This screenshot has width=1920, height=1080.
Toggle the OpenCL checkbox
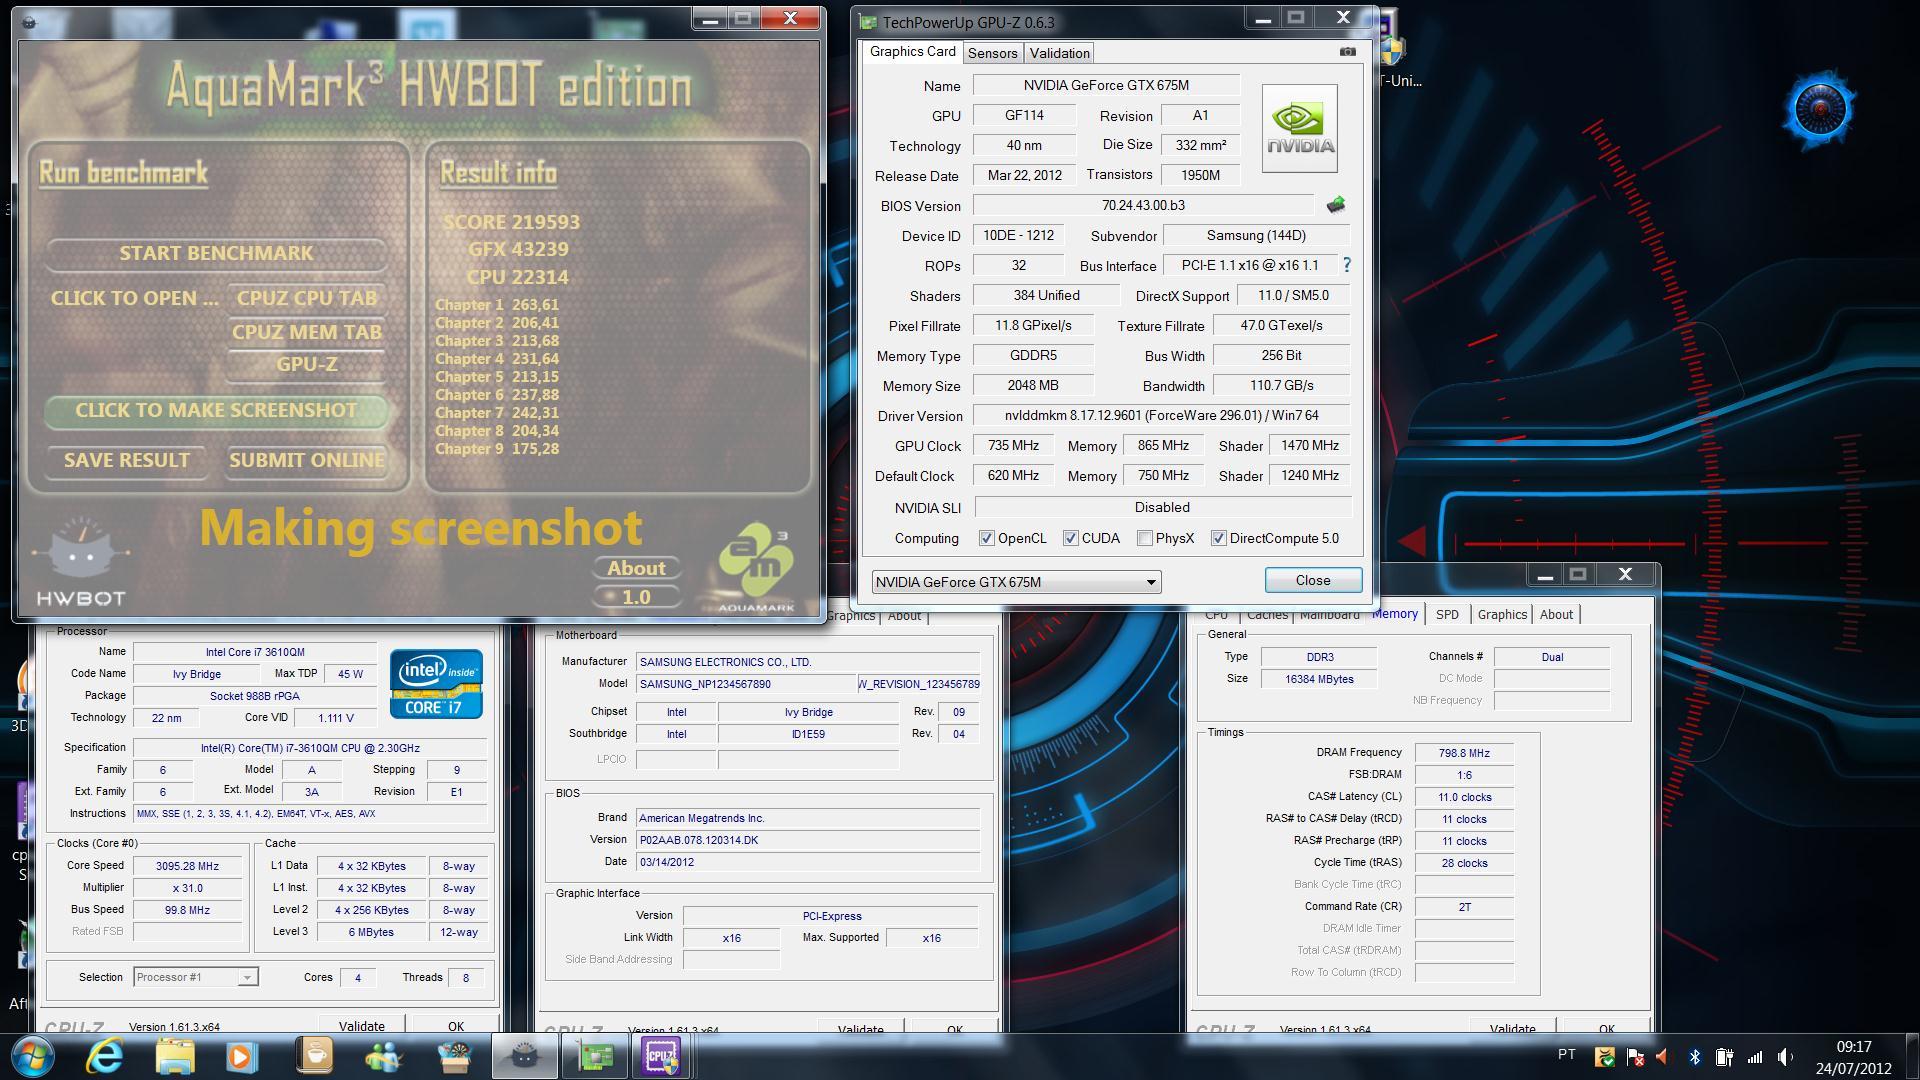[x=987, y=538]
